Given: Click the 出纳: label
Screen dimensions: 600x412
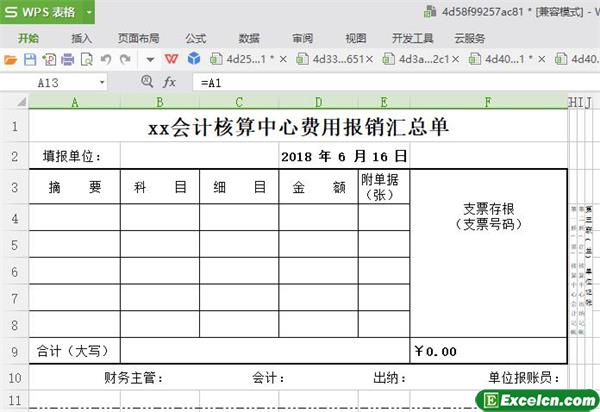Looking at the screenshot, I should 390,378.
